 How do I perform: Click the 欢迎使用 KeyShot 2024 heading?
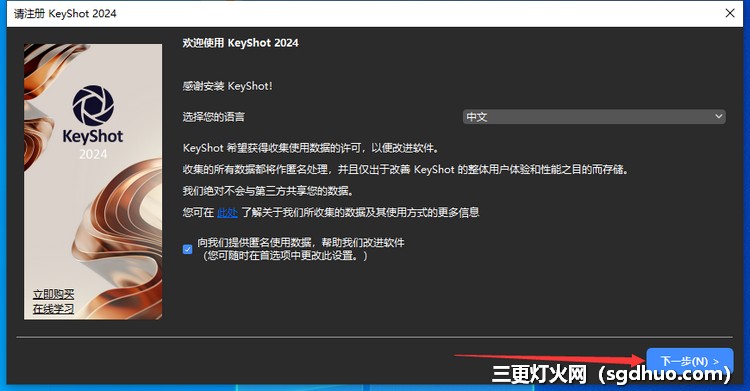240,43
